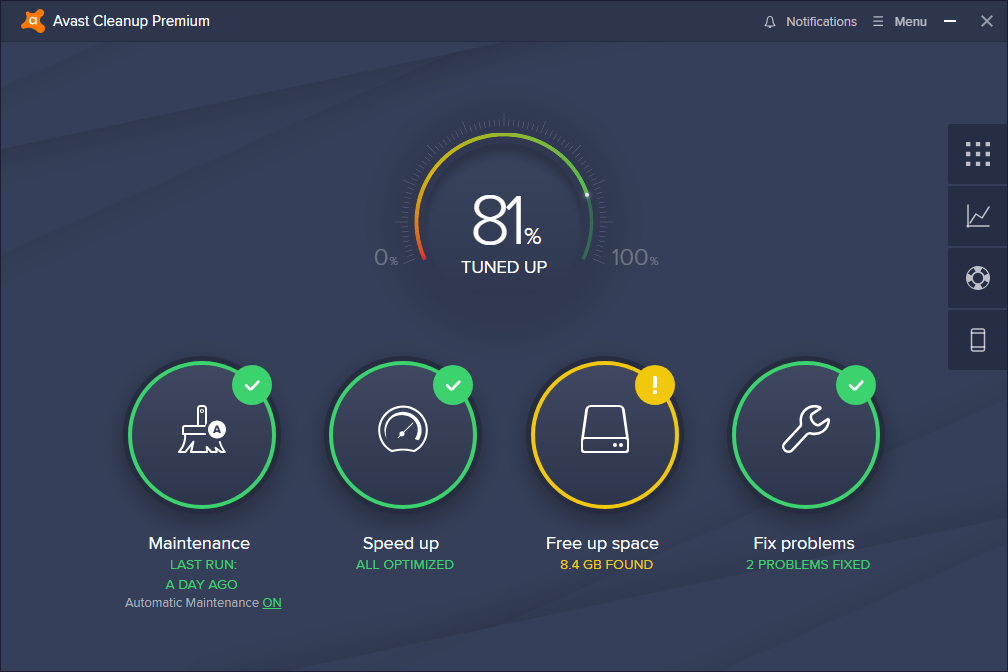Click the Free up space disk icon

click(x=605, y=433)
